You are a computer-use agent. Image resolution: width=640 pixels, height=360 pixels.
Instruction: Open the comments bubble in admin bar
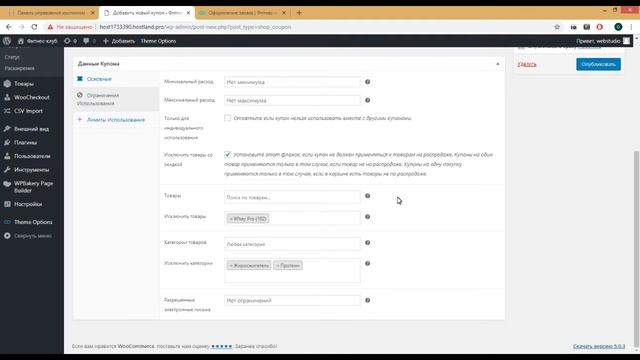[x=89, y=41]
